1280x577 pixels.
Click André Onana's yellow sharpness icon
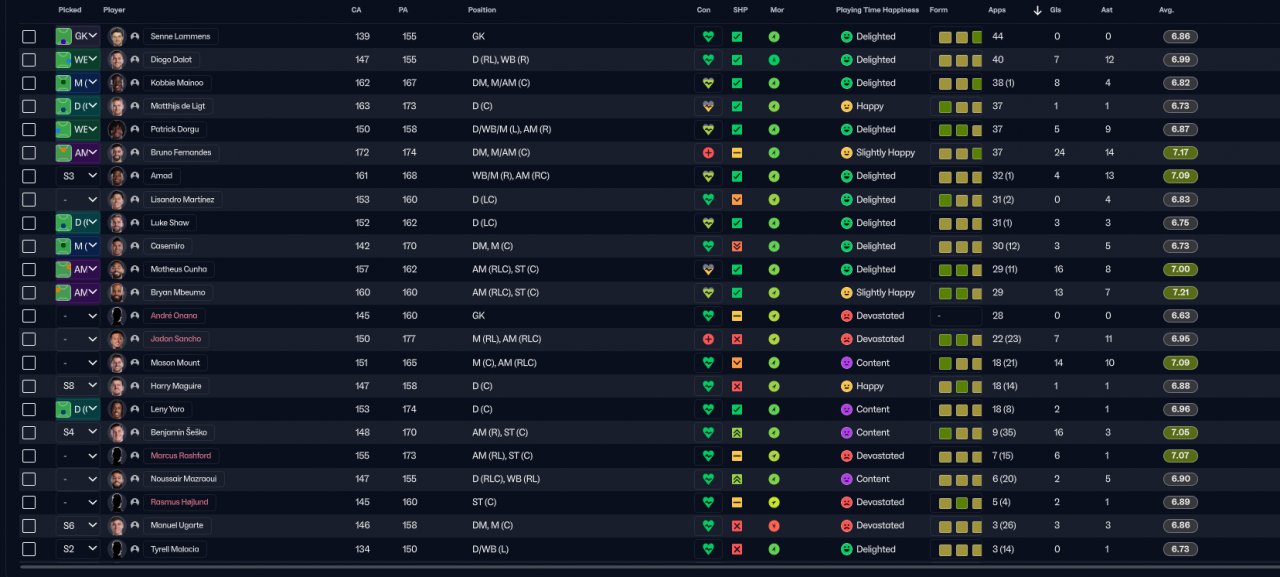click(737, 316)
